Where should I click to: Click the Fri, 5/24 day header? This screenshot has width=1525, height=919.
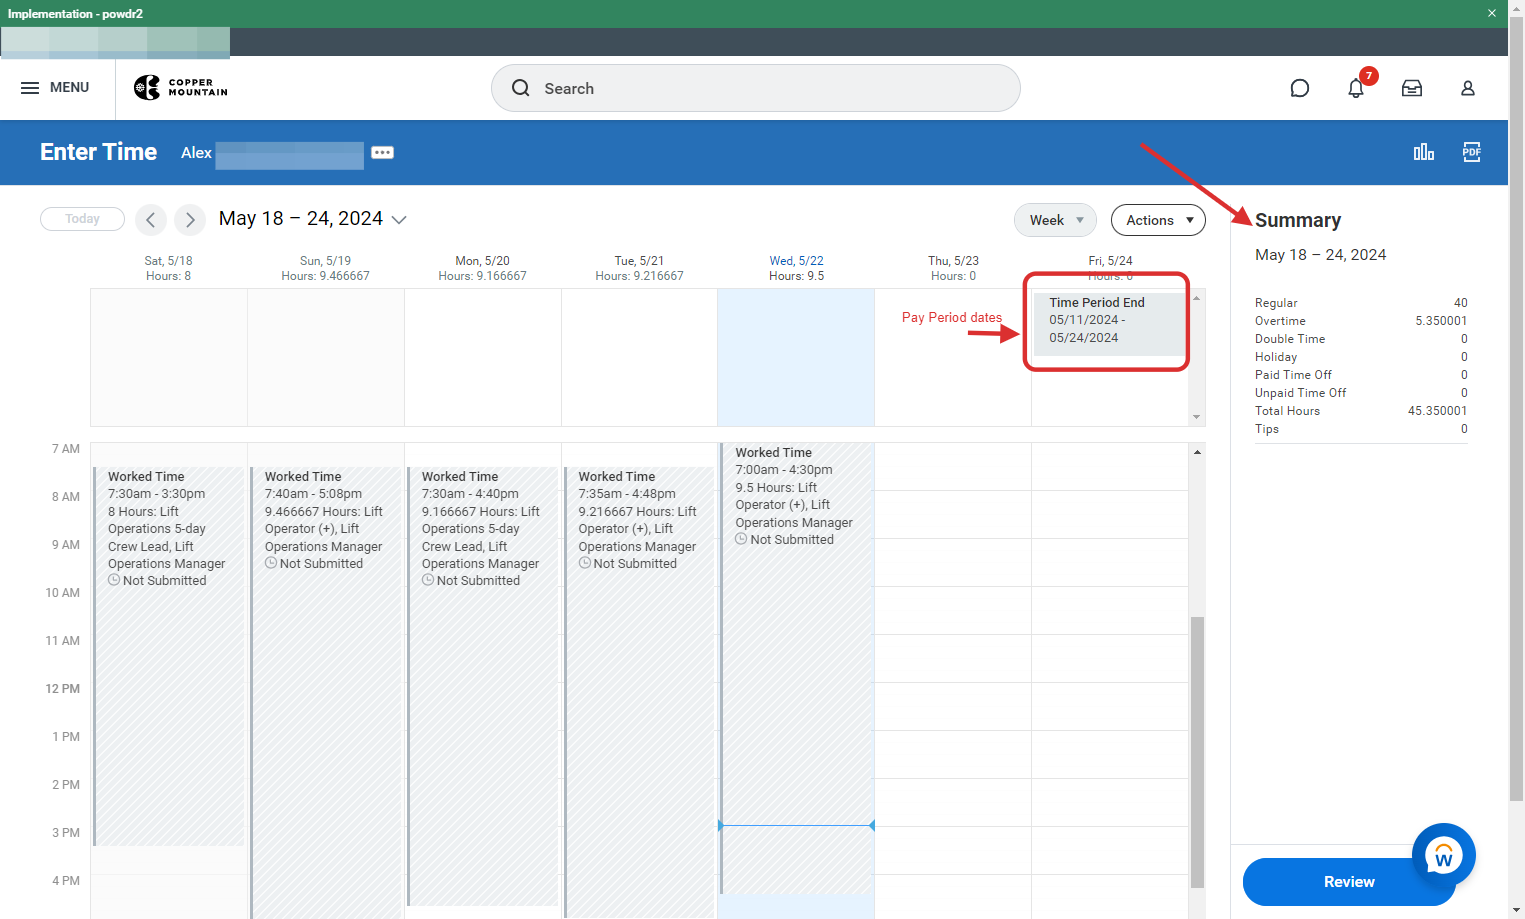pyautogui.click(x=1110, y=261)
